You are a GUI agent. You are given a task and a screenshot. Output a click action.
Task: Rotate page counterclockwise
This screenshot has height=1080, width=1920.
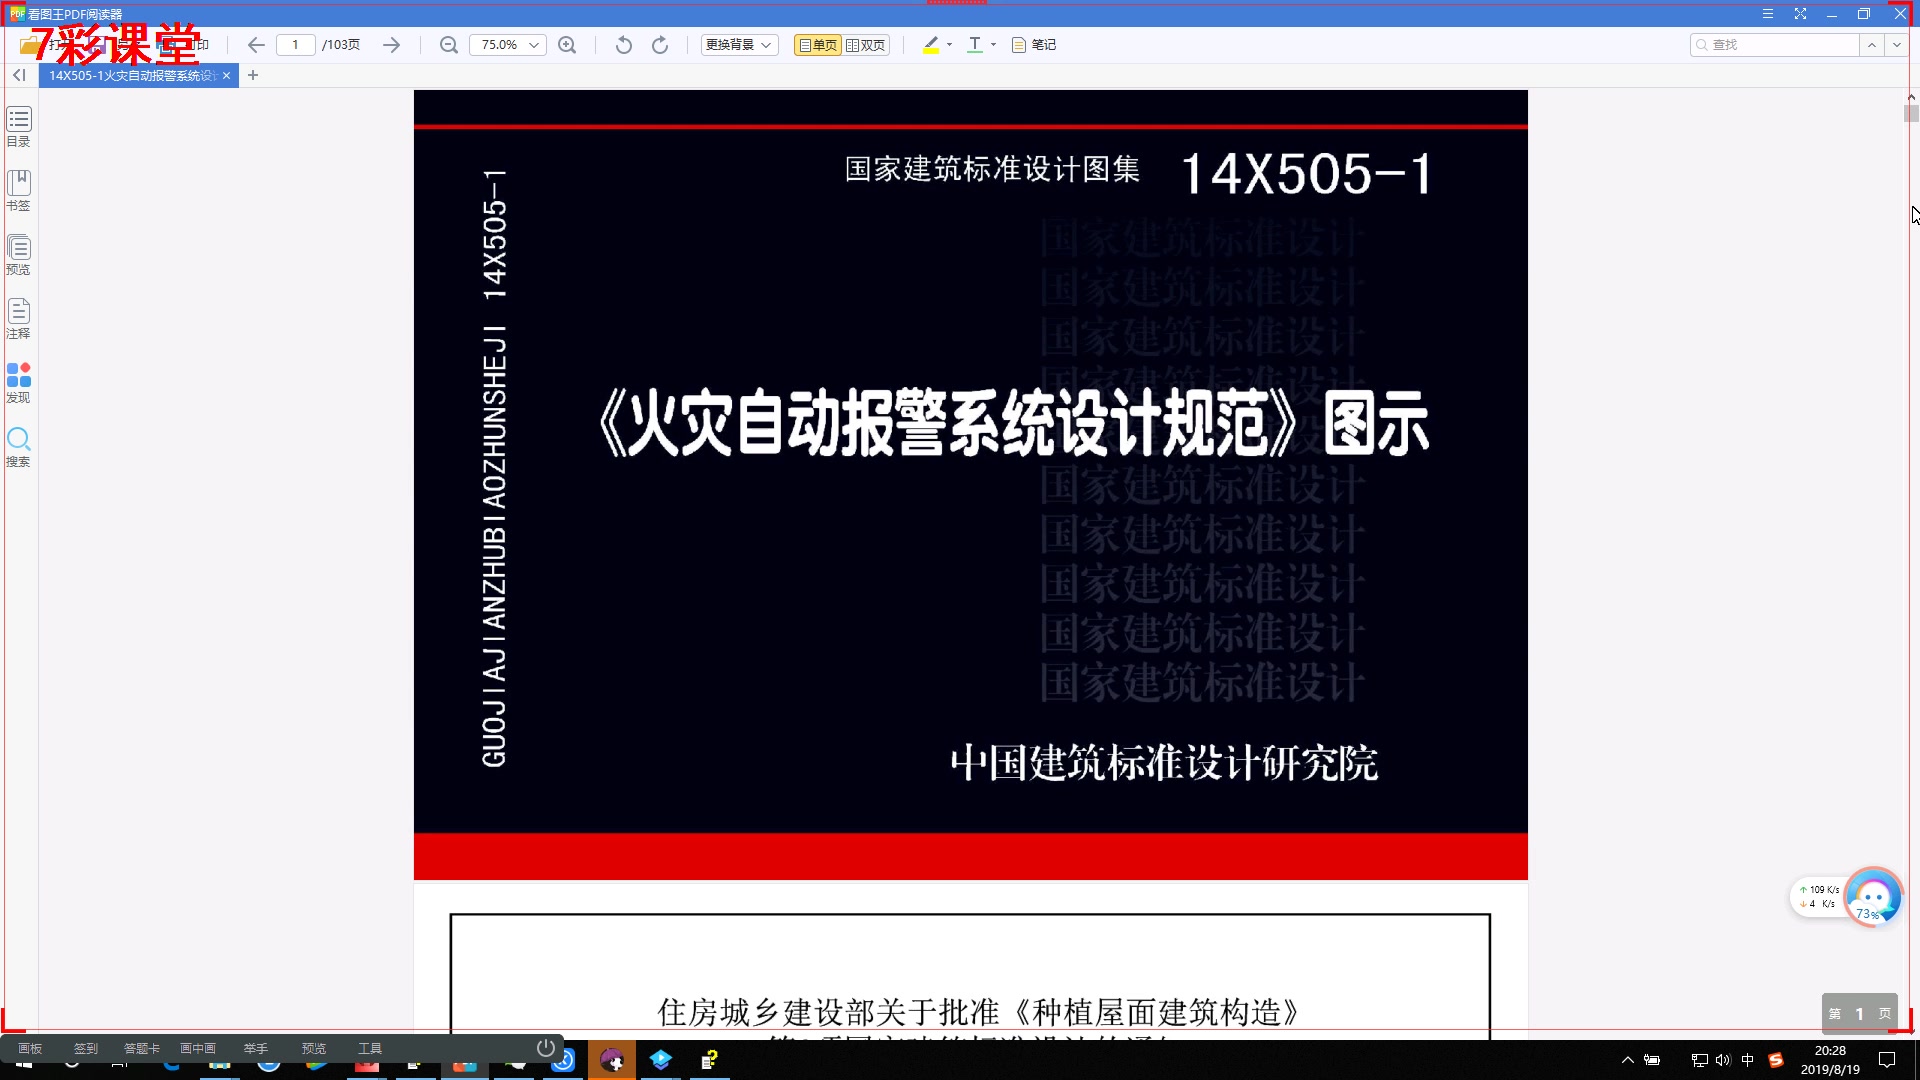tap(624, 45)
